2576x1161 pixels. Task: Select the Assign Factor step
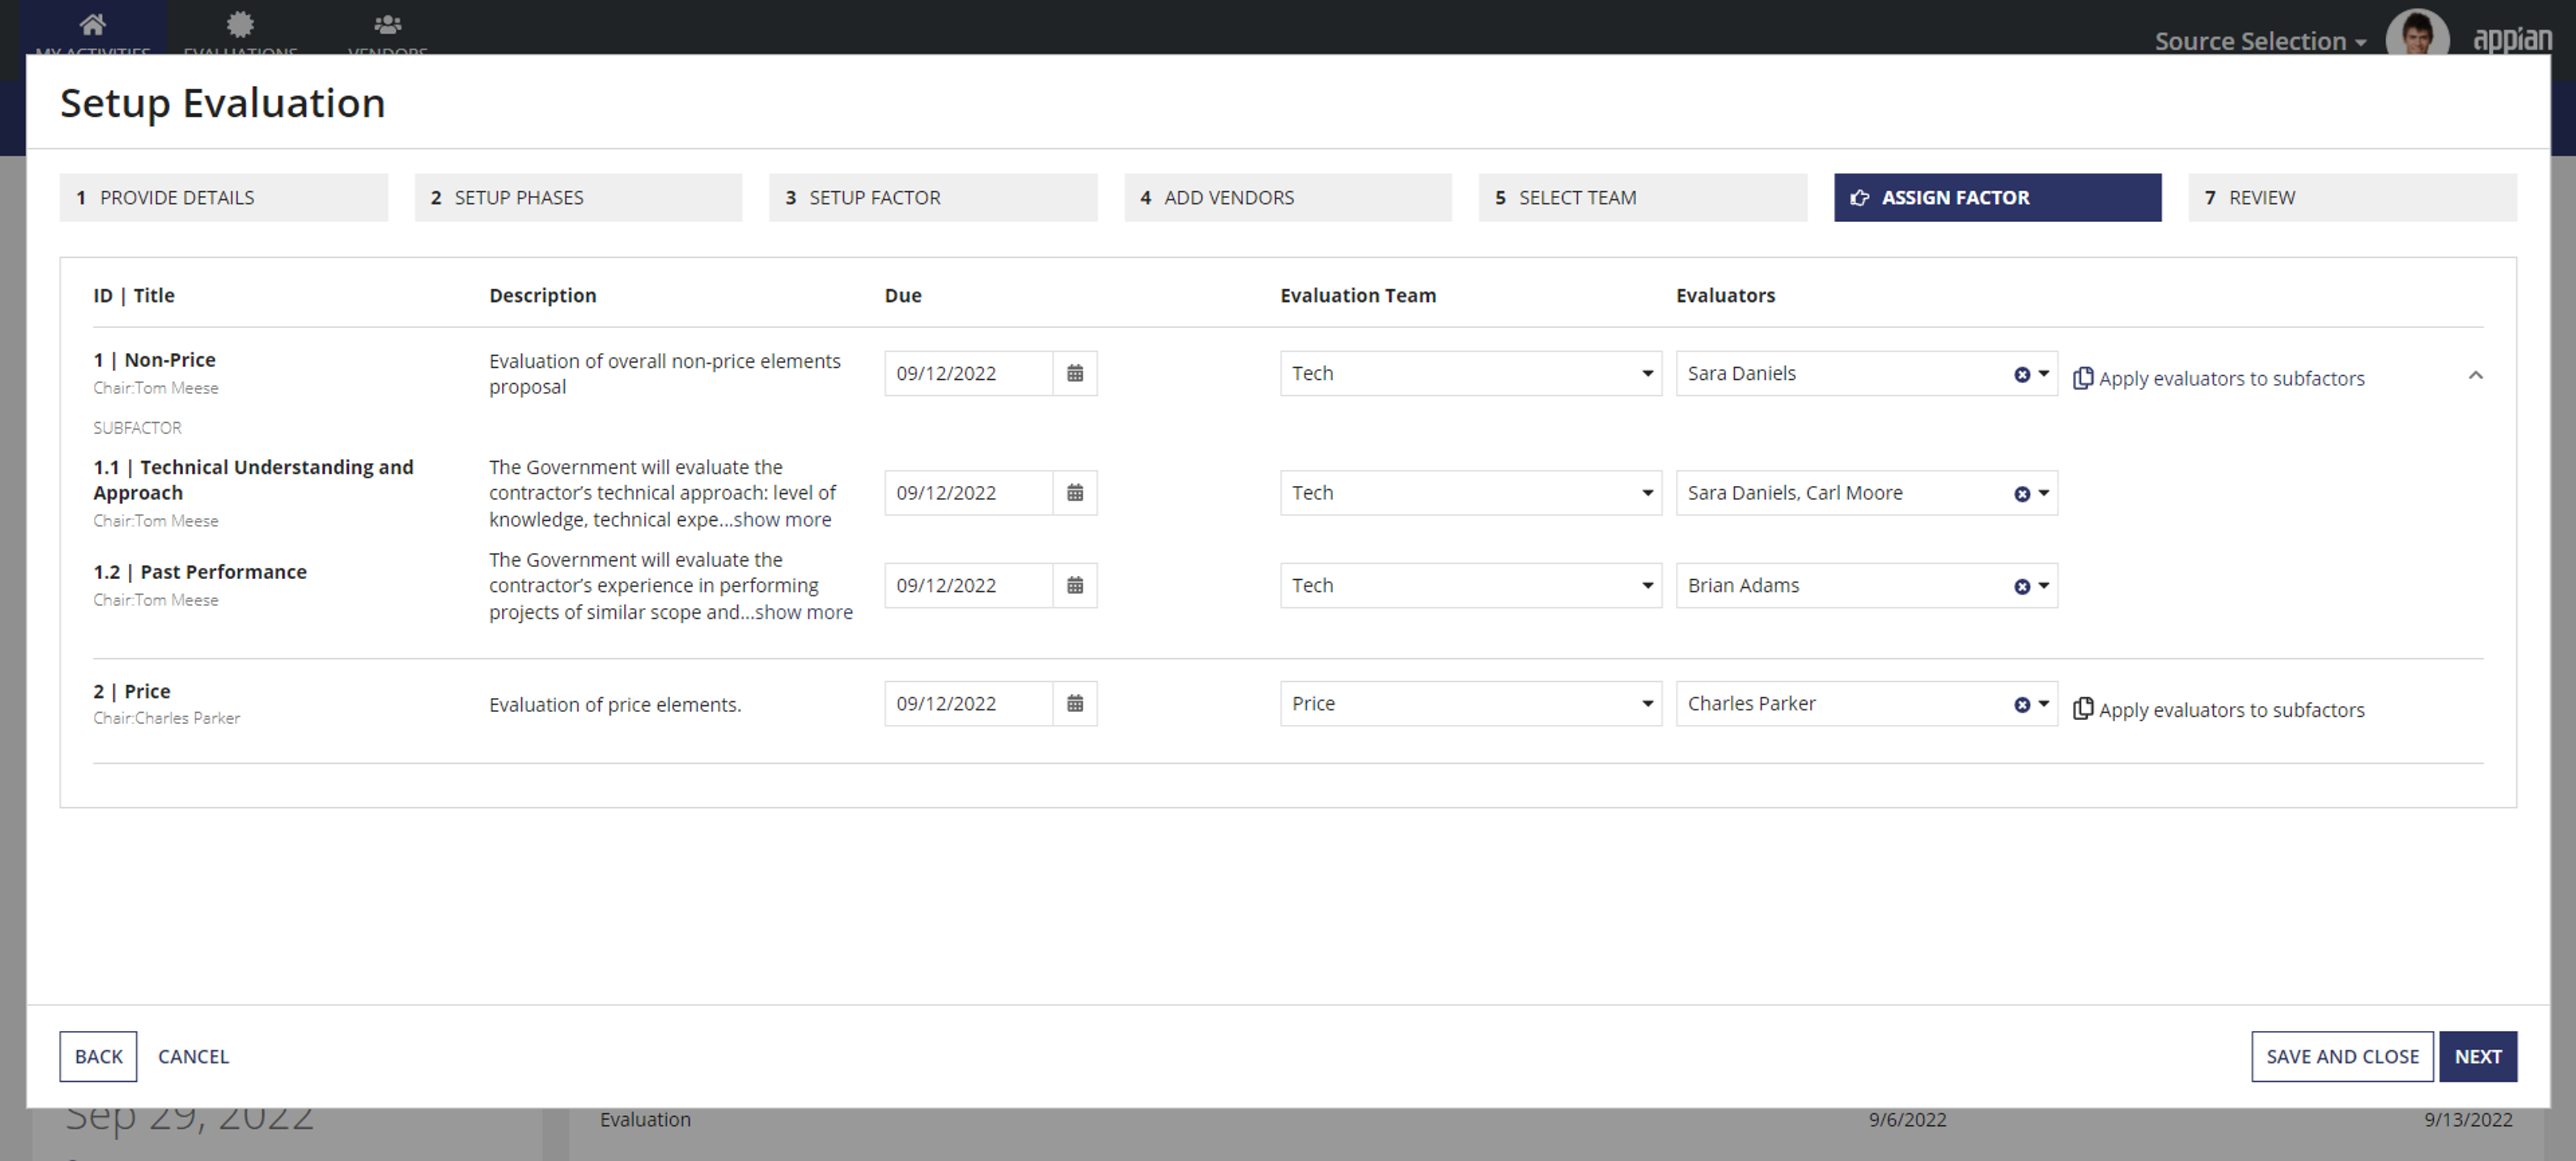pos(1997,197)
